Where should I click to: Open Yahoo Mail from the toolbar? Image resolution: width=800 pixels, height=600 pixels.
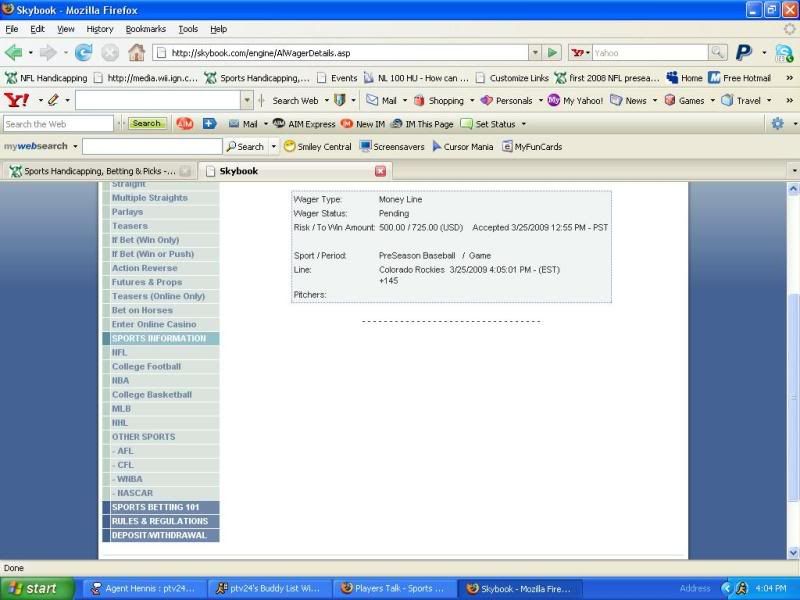pos(382,101)
